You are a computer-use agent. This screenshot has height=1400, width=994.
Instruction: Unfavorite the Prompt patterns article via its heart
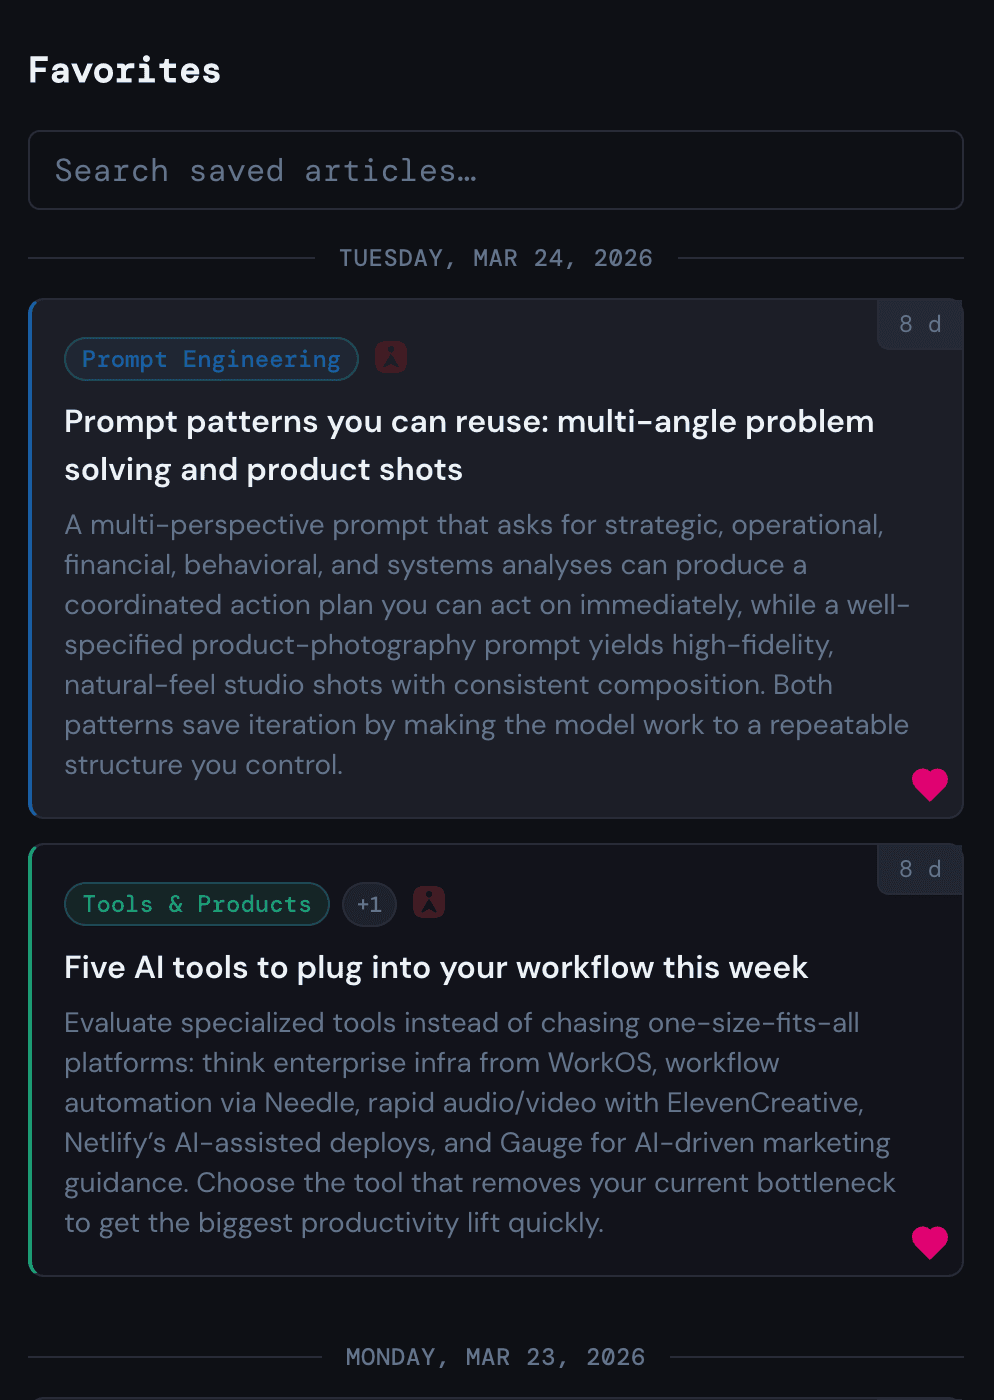tap(929, 784)
